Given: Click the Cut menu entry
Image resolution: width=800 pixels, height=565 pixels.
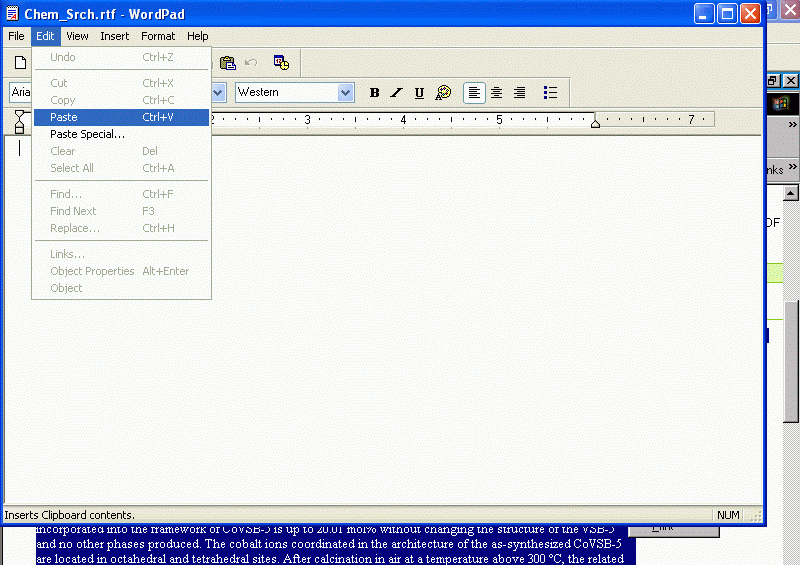Looking at the screenshot, I should pos(121,83).
